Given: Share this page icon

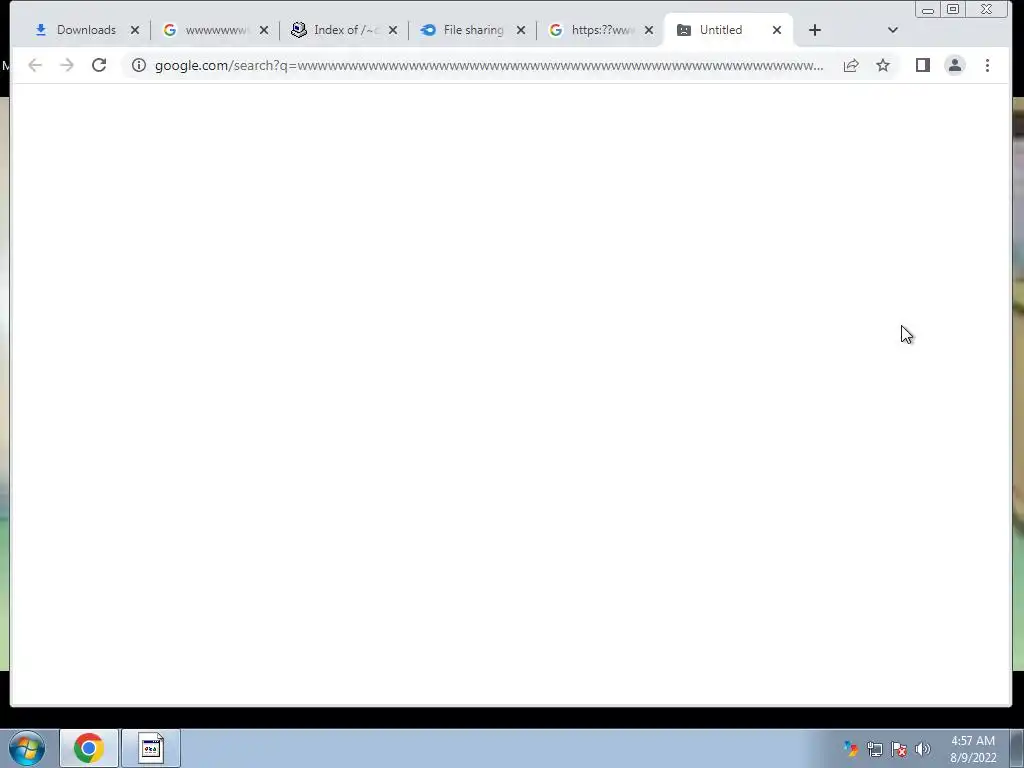Looking at the screenshot, I should [851, 65].
